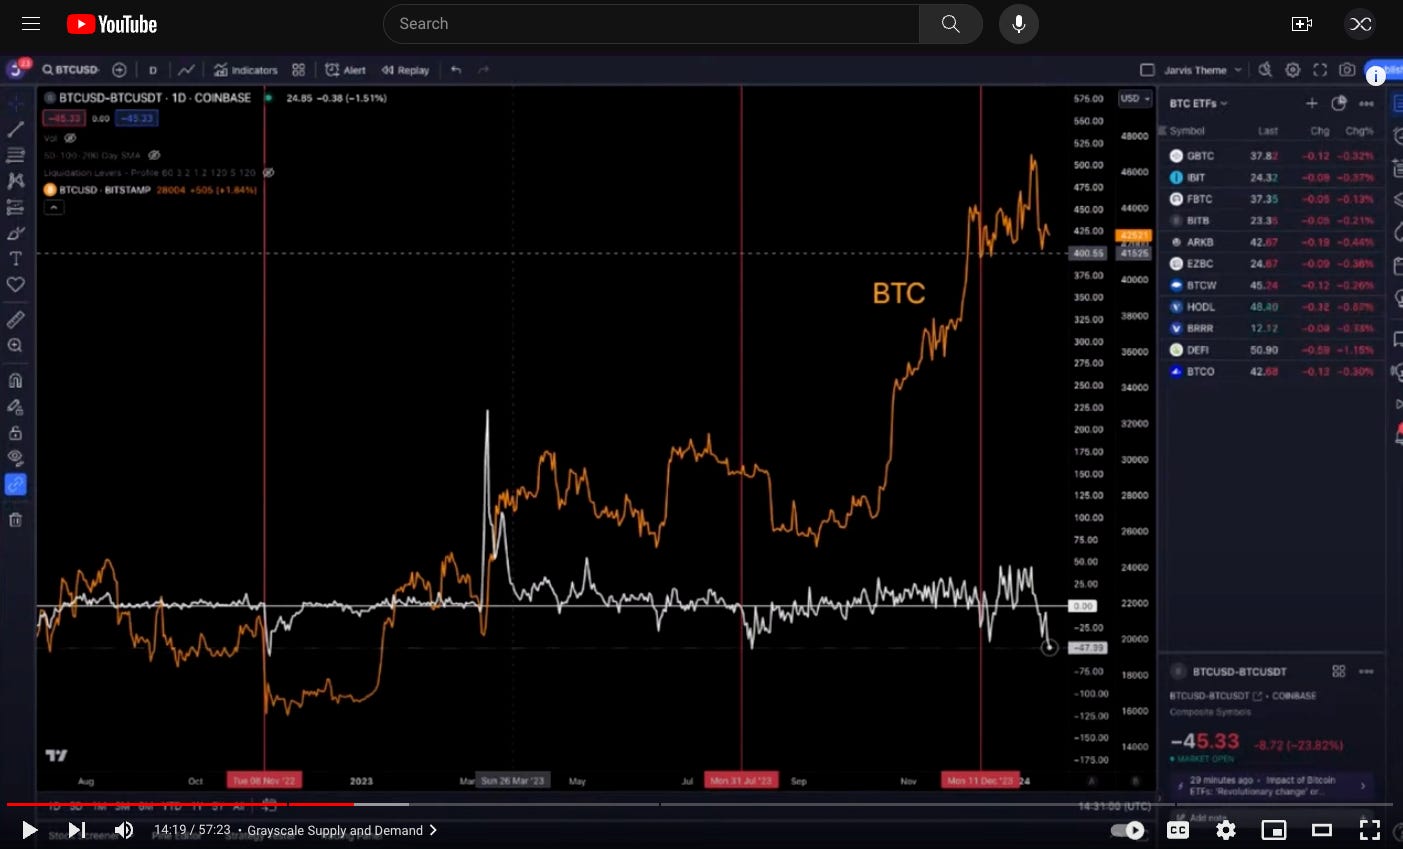This screenshot has height=849, width=1403.
Task: Go to YouTube home via logo
Action: coord(112,24)
